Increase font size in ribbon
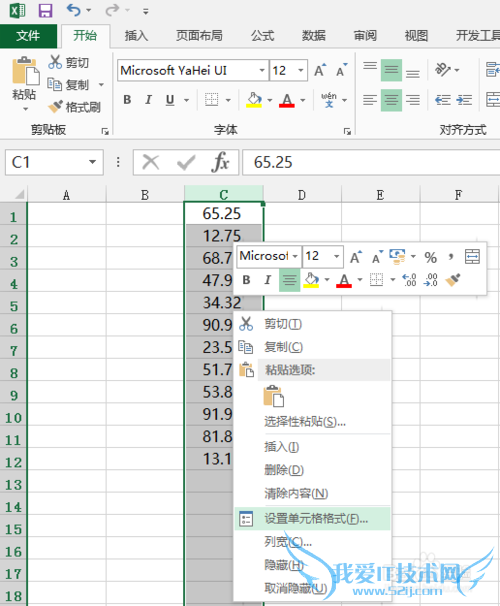 [x=320, y=70]
